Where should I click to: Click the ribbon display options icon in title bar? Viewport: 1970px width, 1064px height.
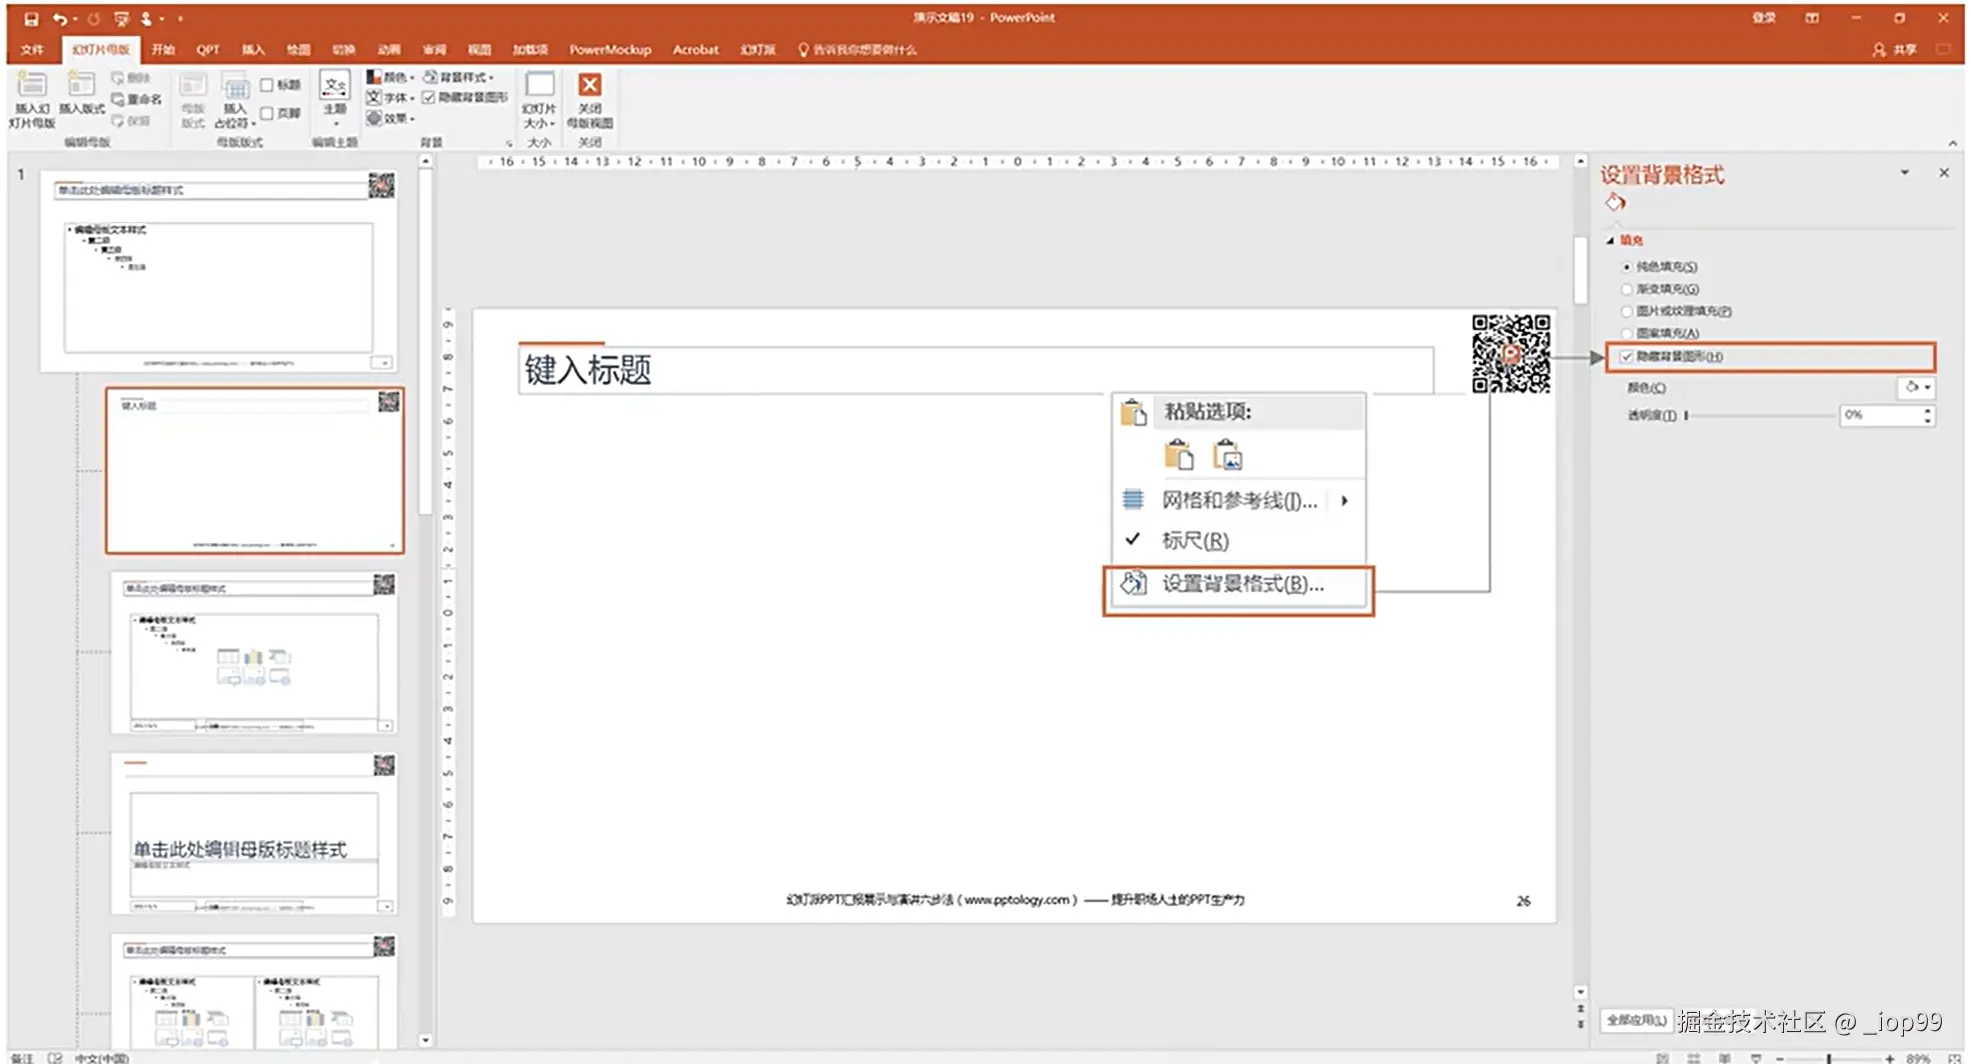[1812, 18]
